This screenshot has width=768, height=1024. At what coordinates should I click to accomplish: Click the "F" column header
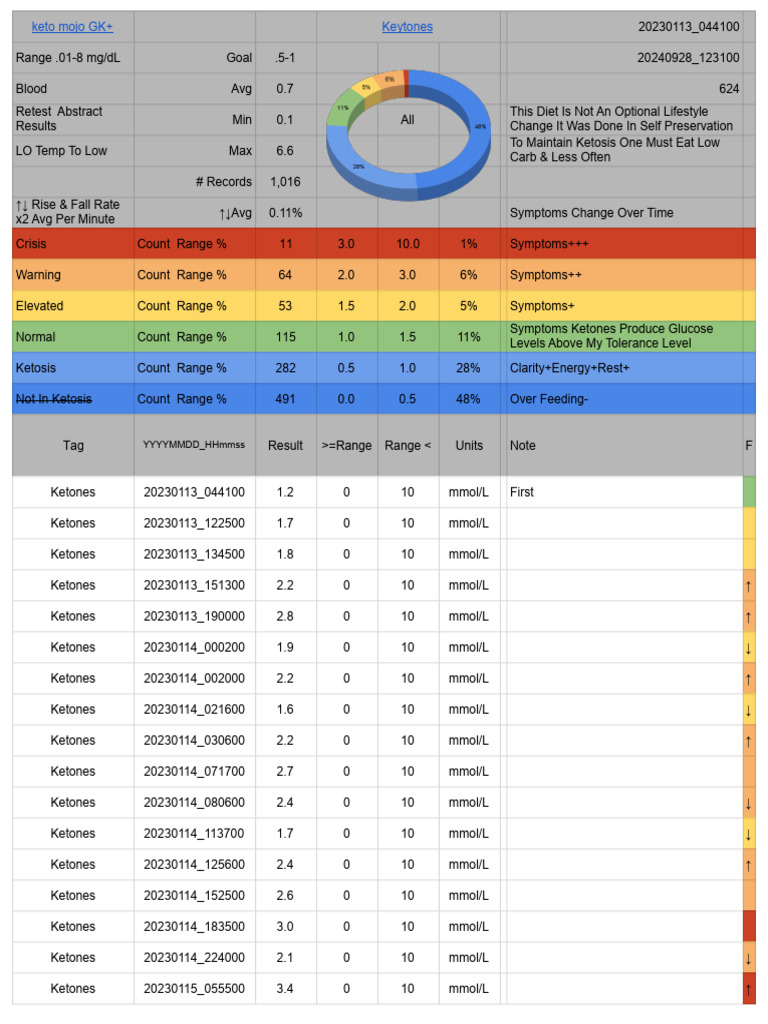click(749, 445)
